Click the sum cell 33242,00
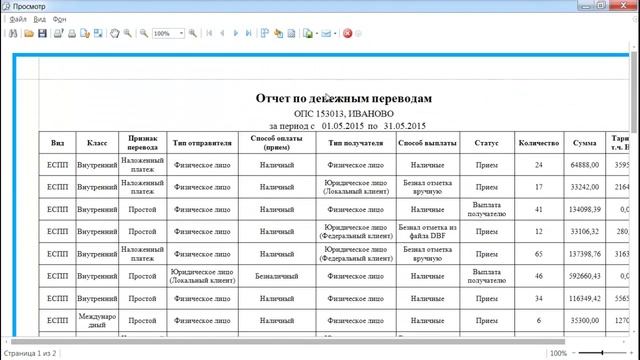 tap(584, 187)
